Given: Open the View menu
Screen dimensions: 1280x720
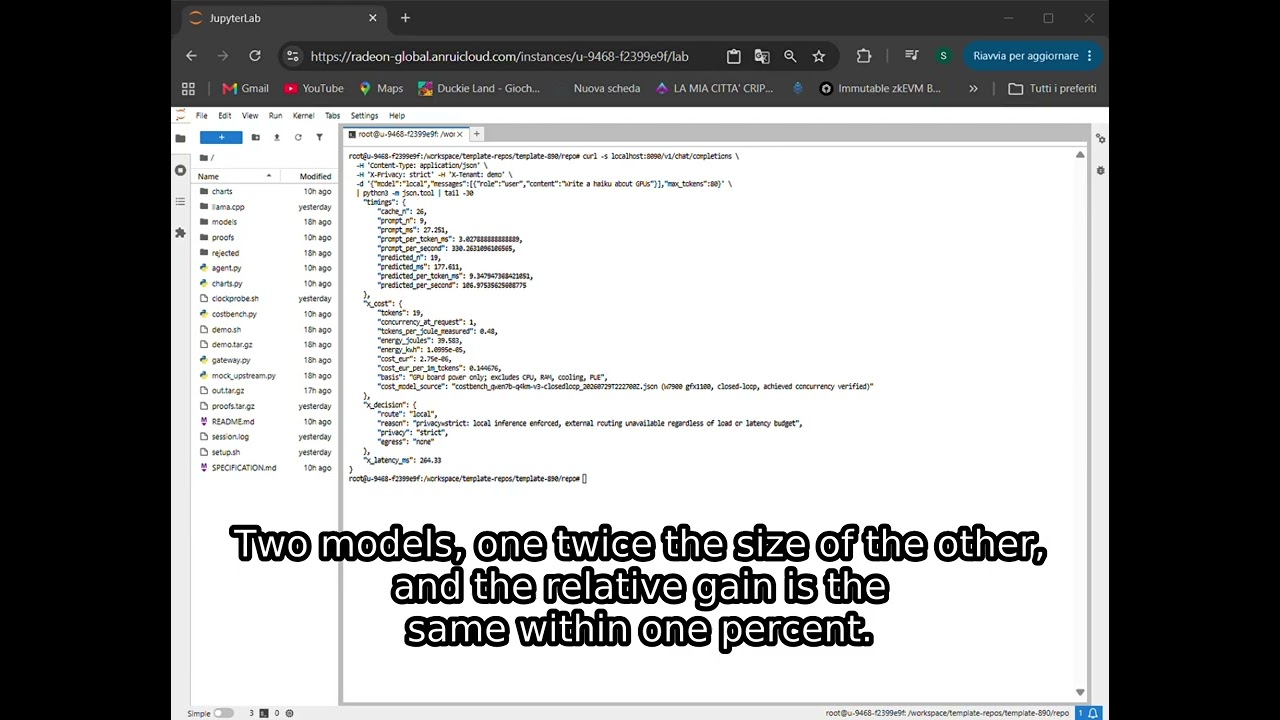Looking at the screenshot, I should coord(250,116).
